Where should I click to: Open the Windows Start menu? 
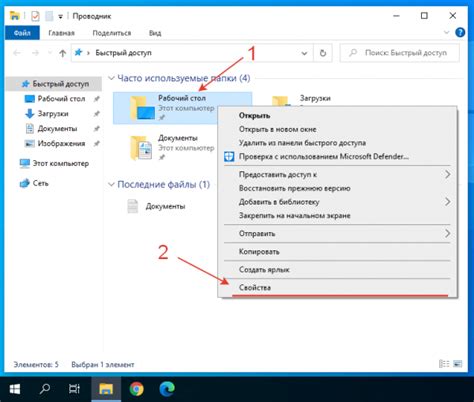point(15,389)
